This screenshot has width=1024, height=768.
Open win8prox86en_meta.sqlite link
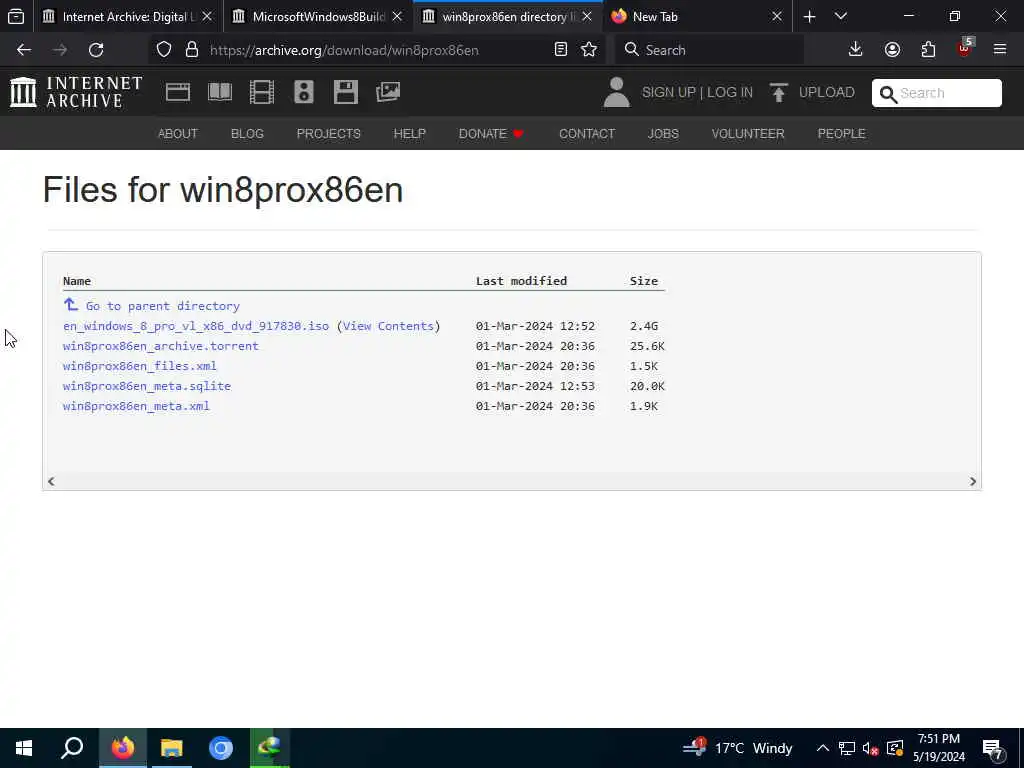coord(147,386)
